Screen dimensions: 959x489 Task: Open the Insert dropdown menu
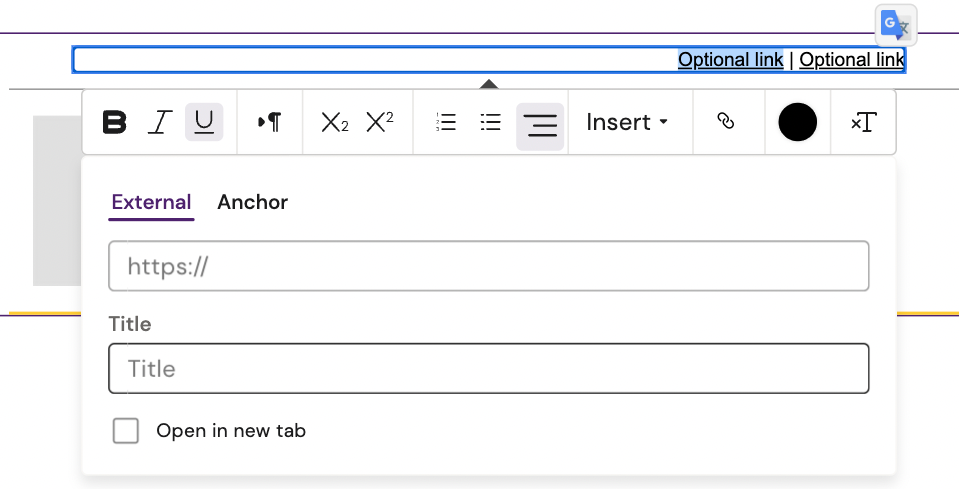point(627,122)
